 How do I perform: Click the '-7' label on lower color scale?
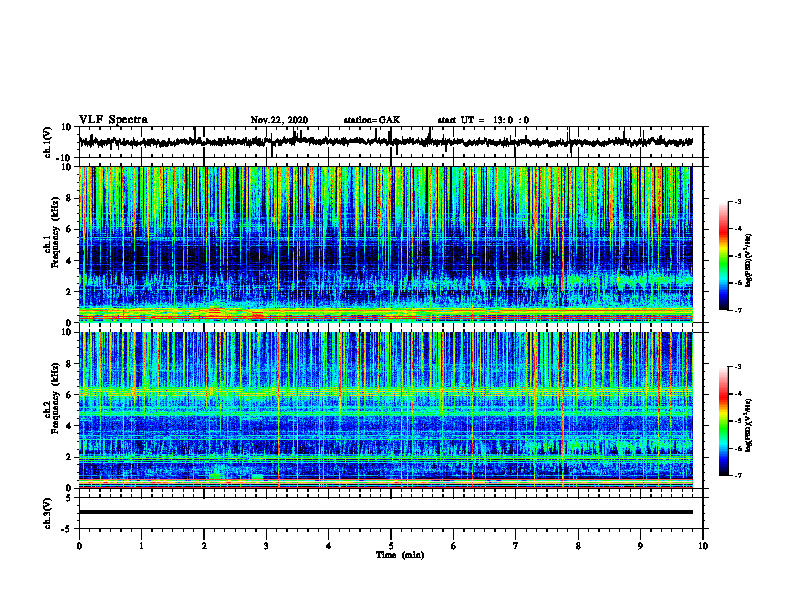coord(738,475)
